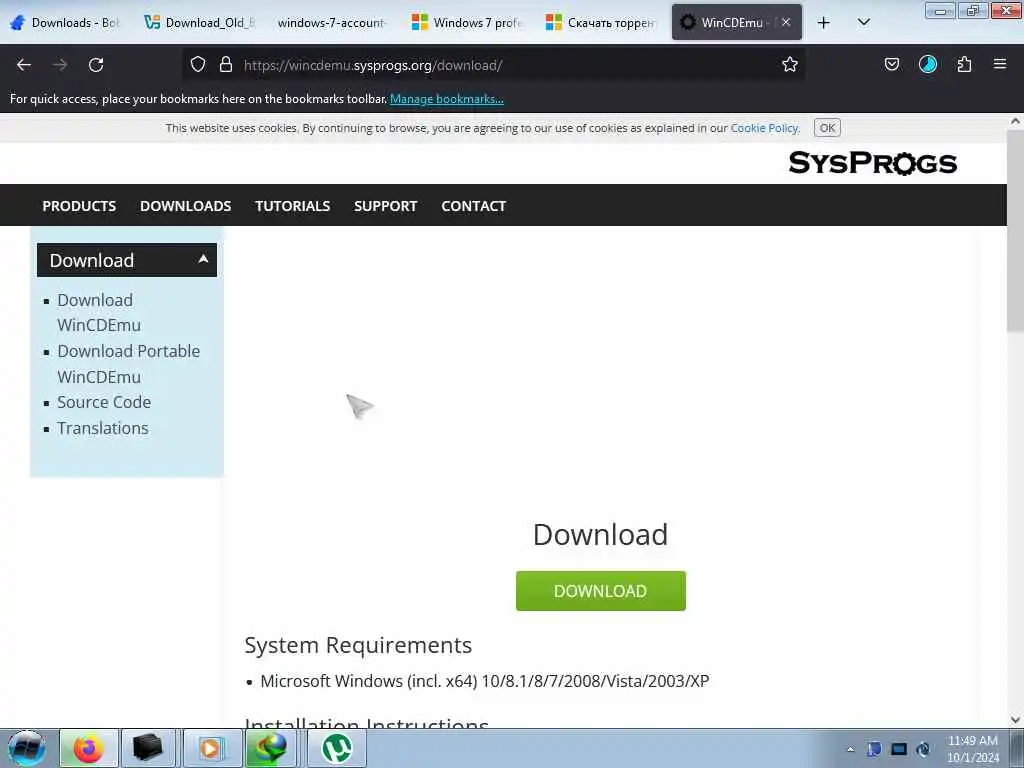Bookmark this page with the star icon
The width and height of the screenshot is (1024, 768).
tap(790, 64)
